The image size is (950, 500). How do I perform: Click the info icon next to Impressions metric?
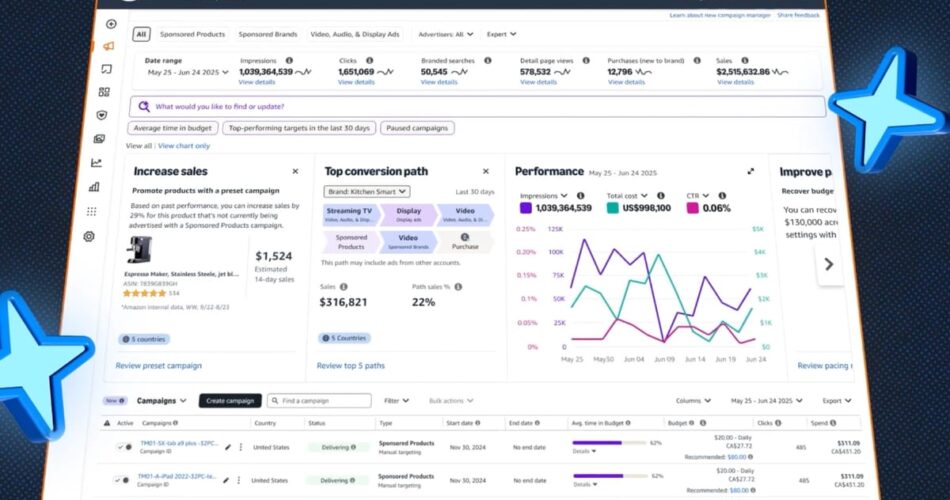click(x=289, y=61)
